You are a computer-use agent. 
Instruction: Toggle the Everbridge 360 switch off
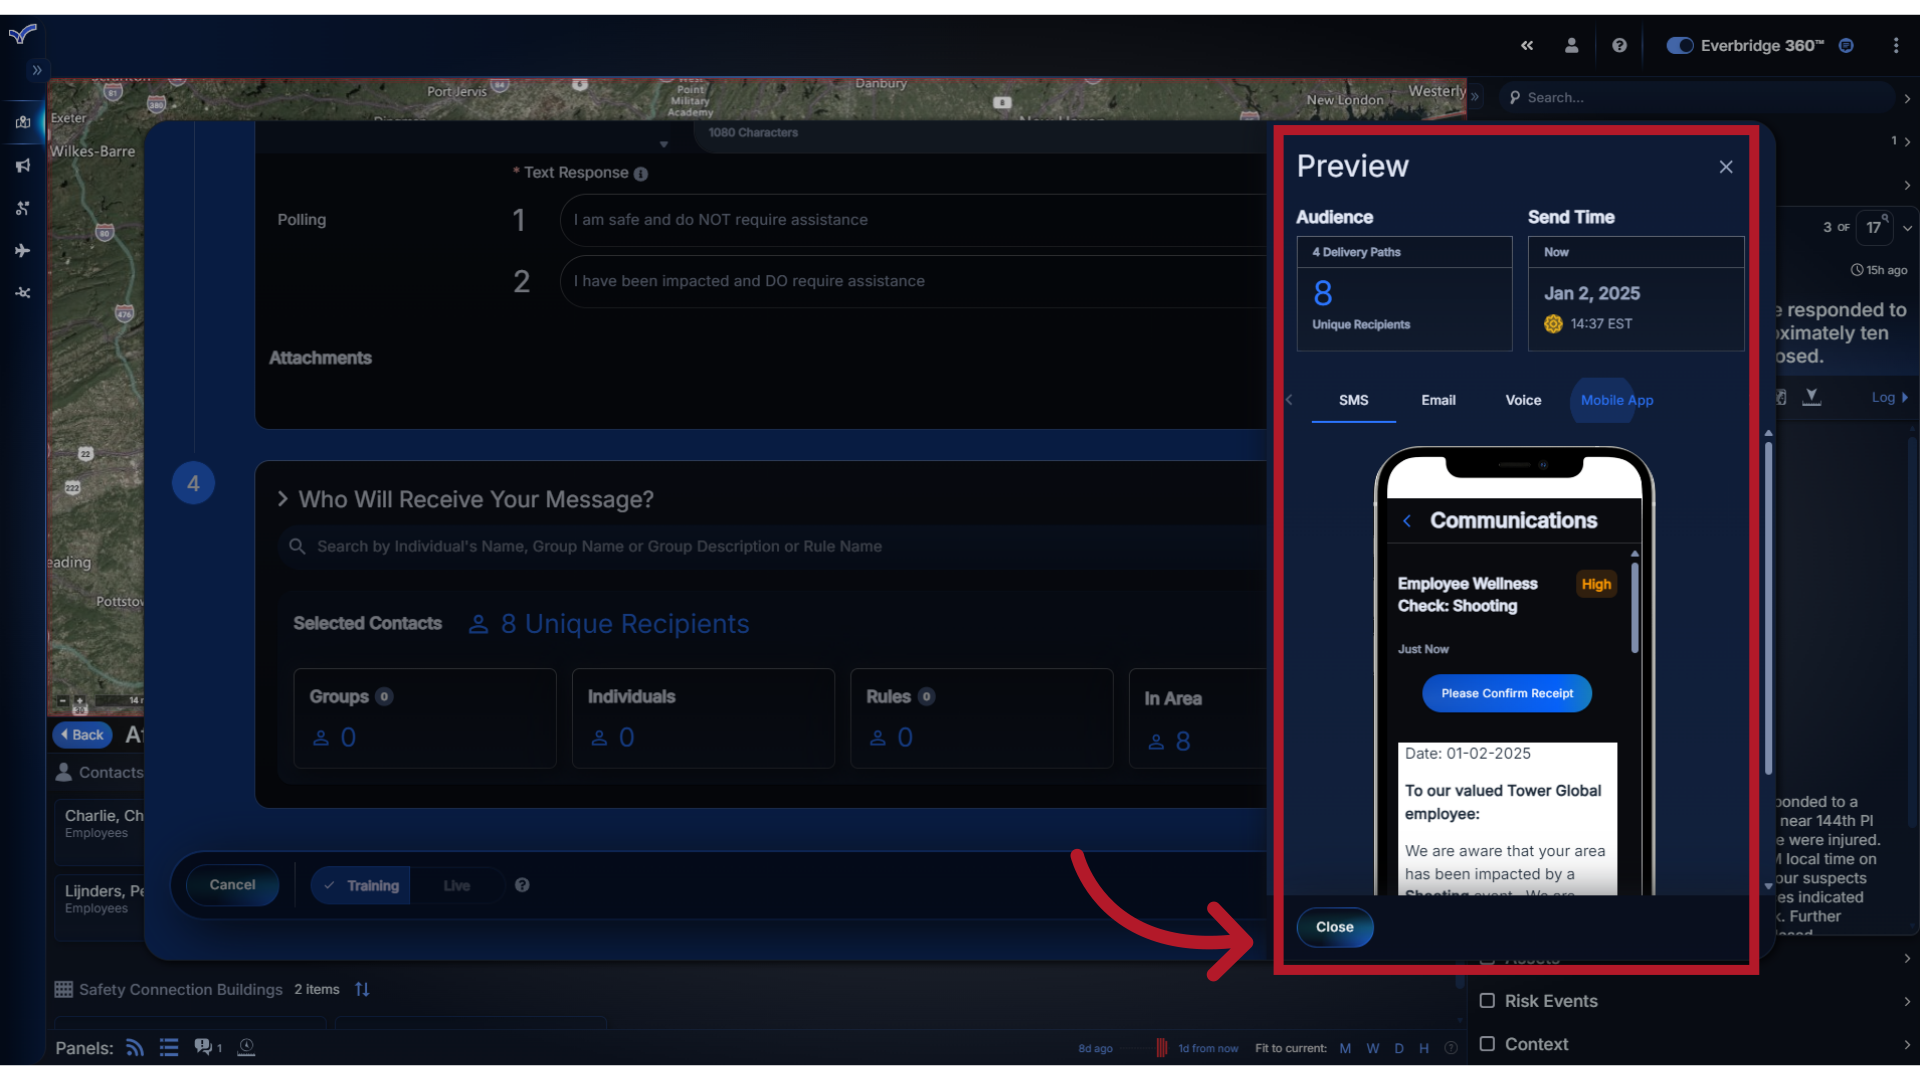(x=1679, y=45)
